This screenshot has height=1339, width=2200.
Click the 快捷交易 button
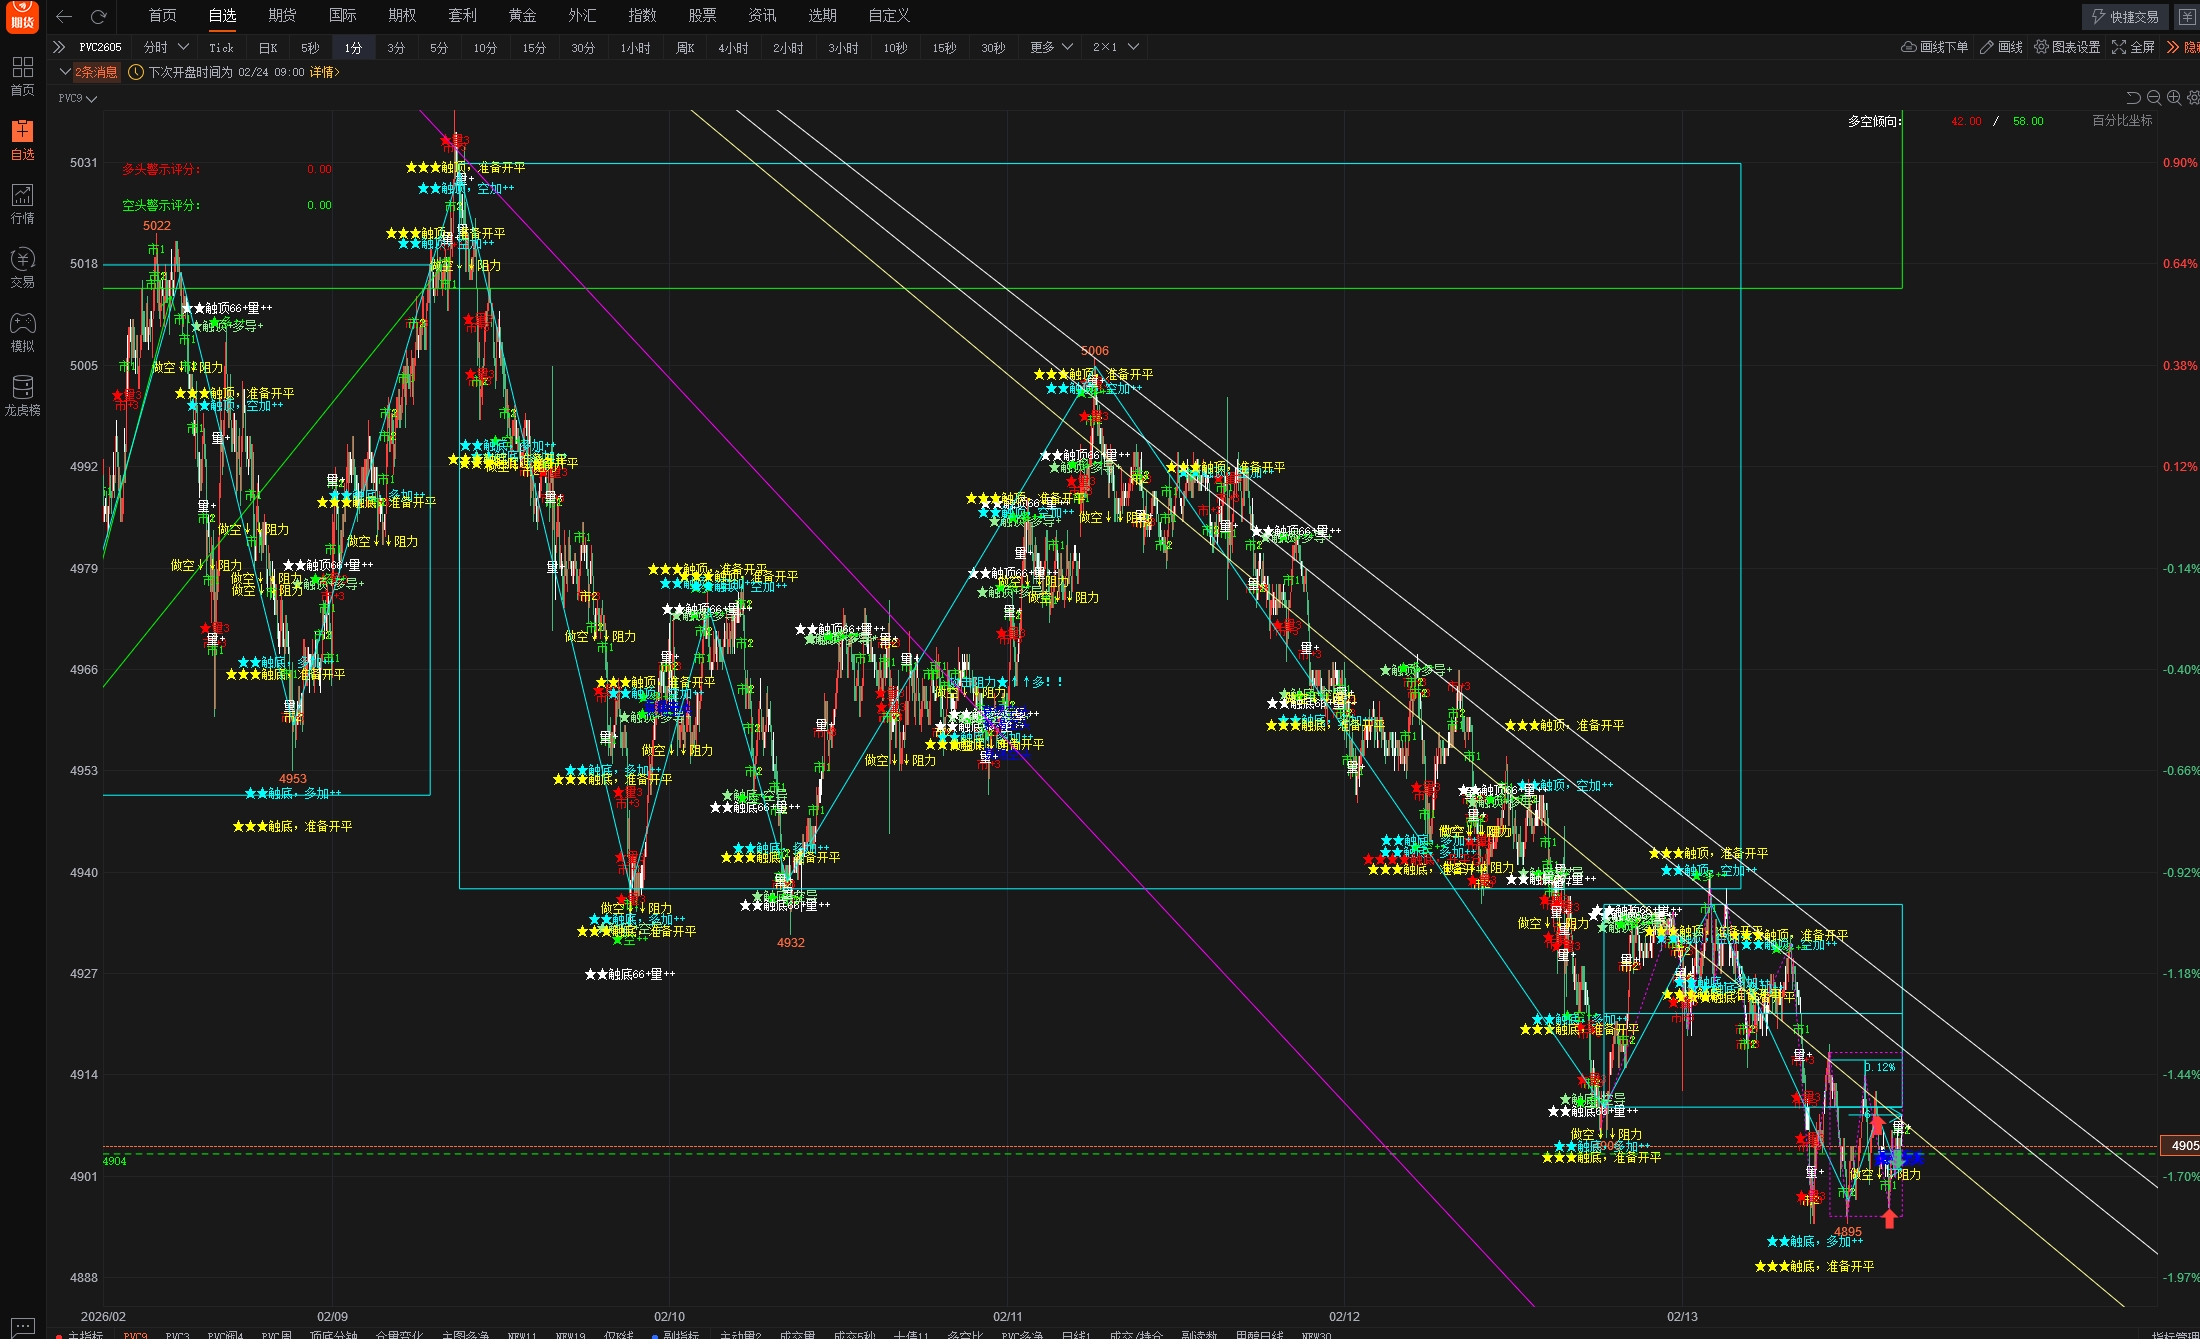tap(2125, 16)
